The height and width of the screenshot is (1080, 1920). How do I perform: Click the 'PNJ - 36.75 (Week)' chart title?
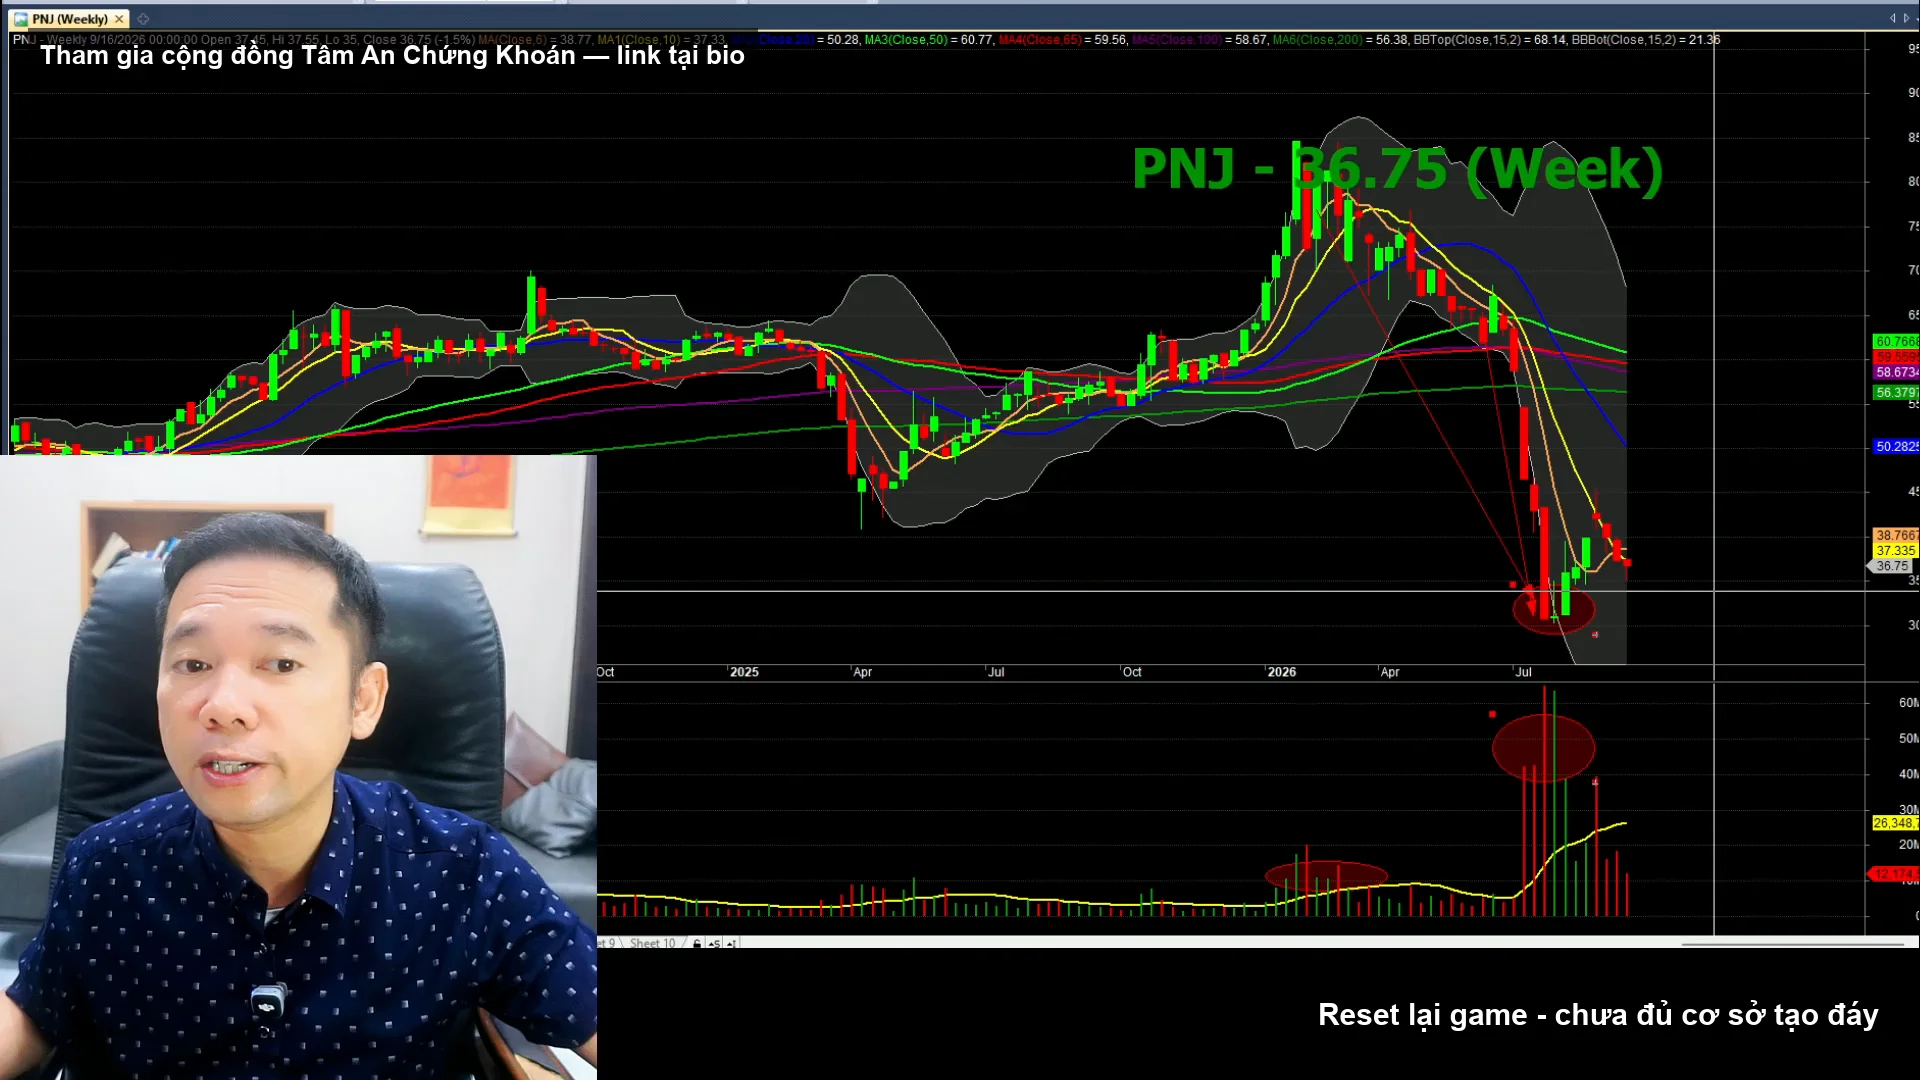[x=1397, y=169]
